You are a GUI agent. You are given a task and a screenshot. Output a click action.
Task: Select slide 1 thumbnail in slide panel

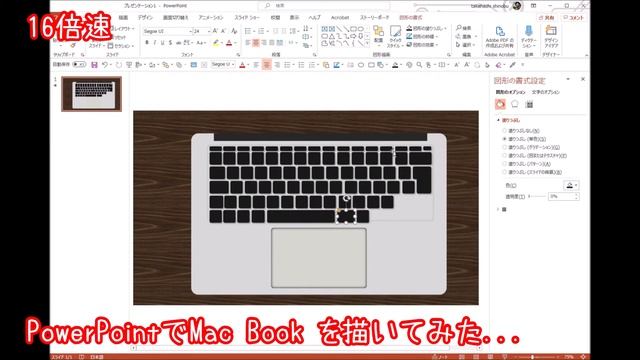pos(91,94)
